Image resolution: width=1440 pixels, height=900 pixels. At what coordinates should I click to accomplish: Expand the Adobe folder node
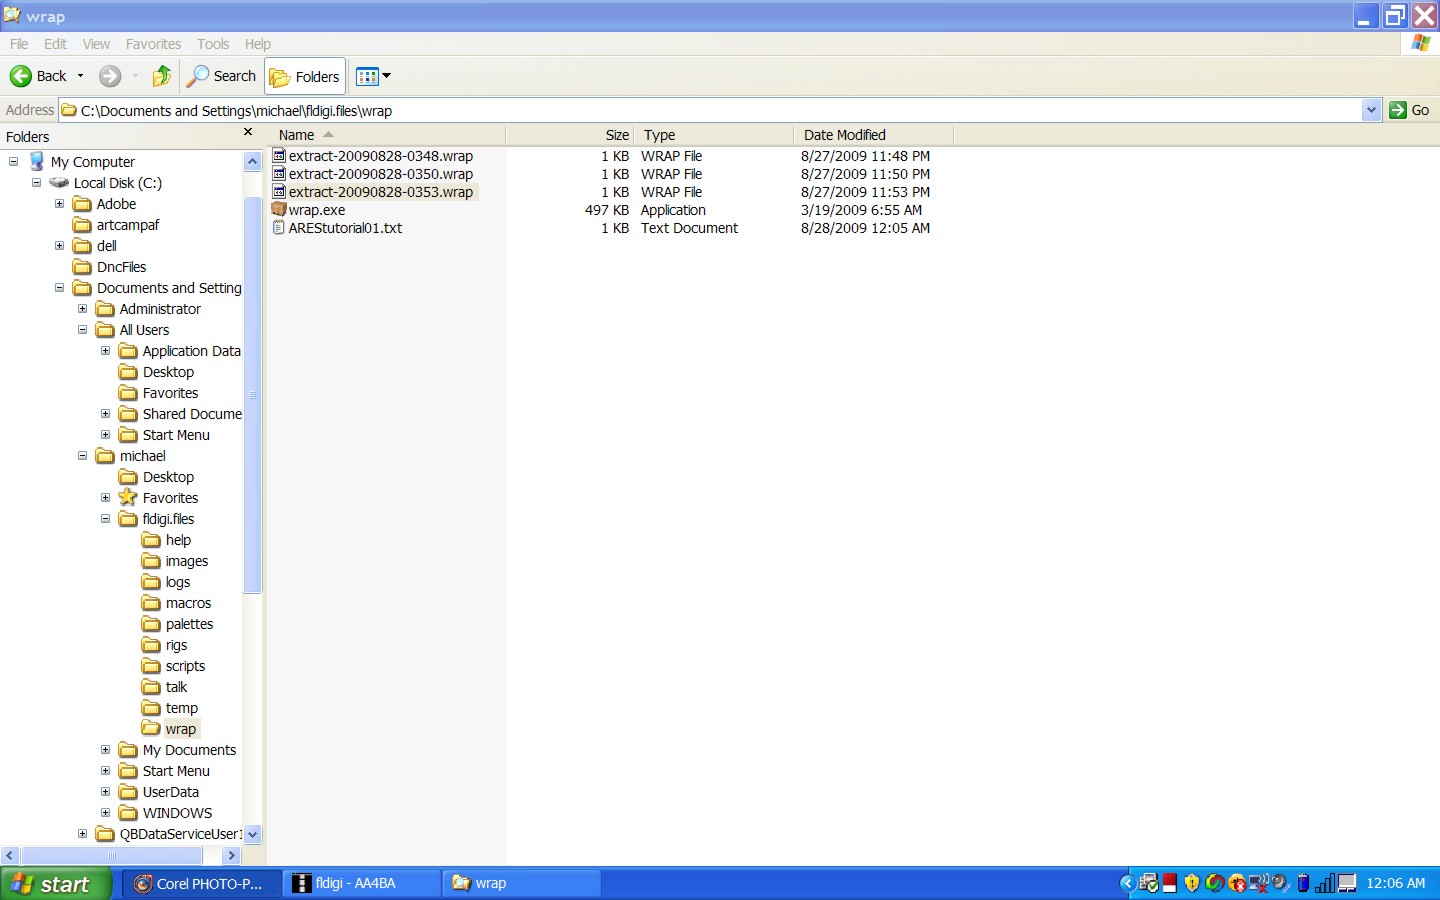[x=59, y=203]
